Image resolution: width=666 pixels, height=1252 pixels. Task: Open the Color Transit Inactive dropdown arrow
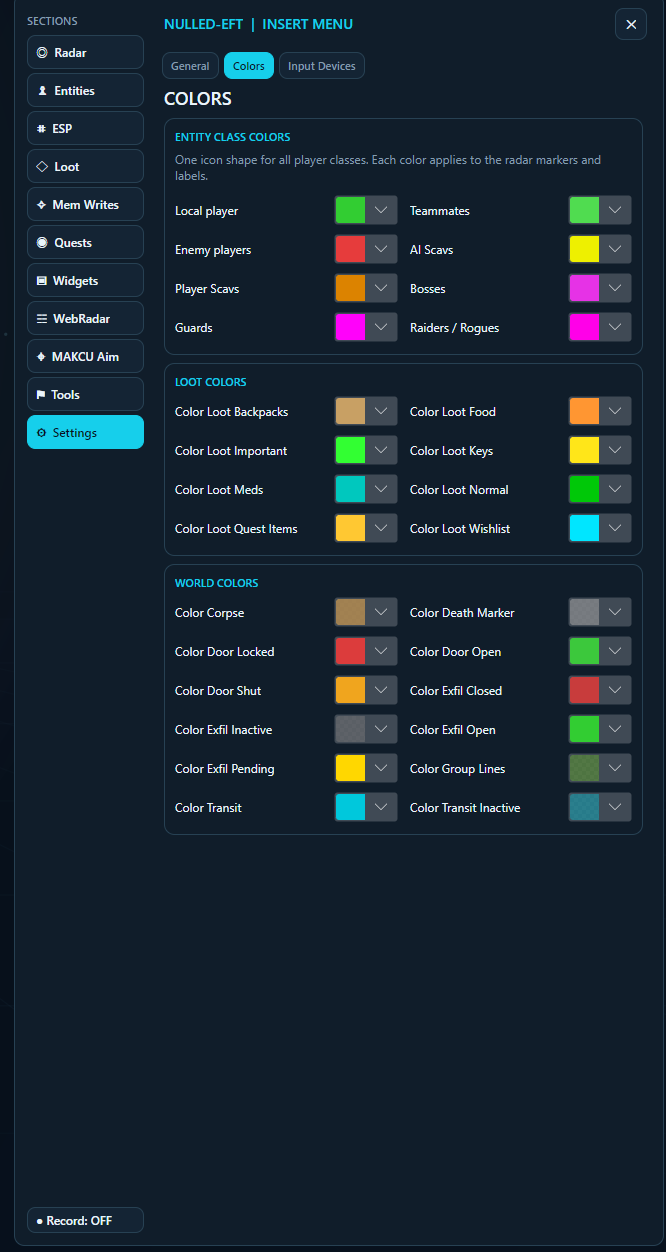tap(616, 807)
